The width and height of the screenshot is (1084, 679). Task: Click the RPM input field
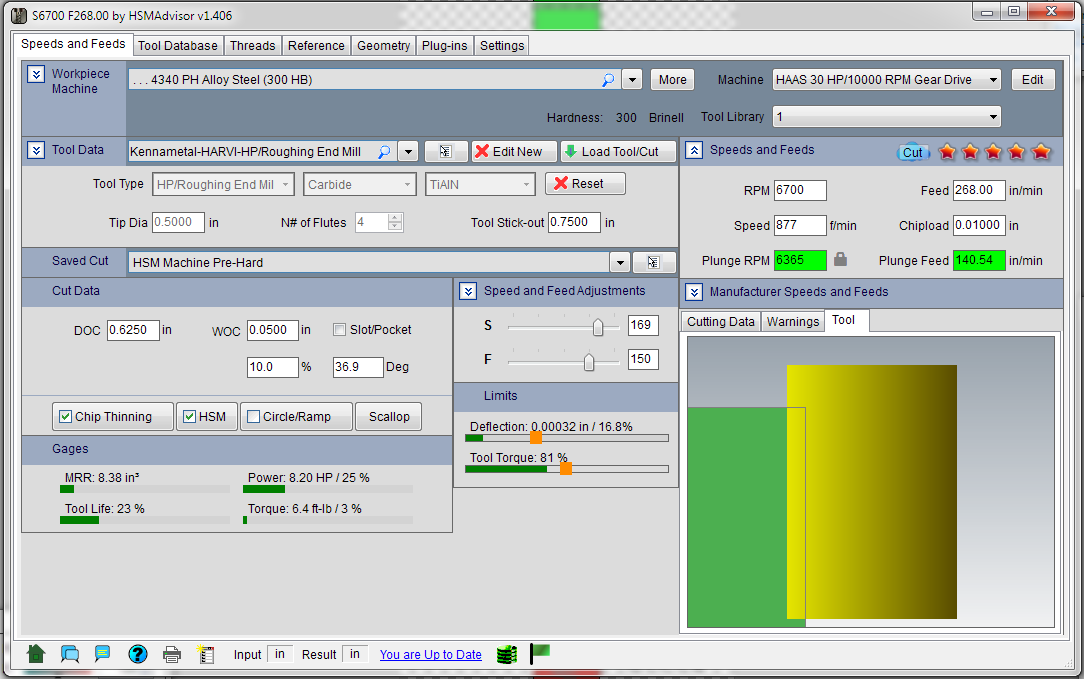tap(800, 190)
